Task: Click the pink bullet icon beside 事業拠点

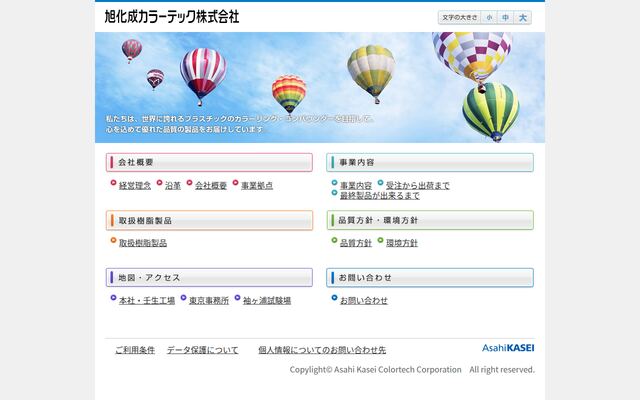Action: point(236,183)
